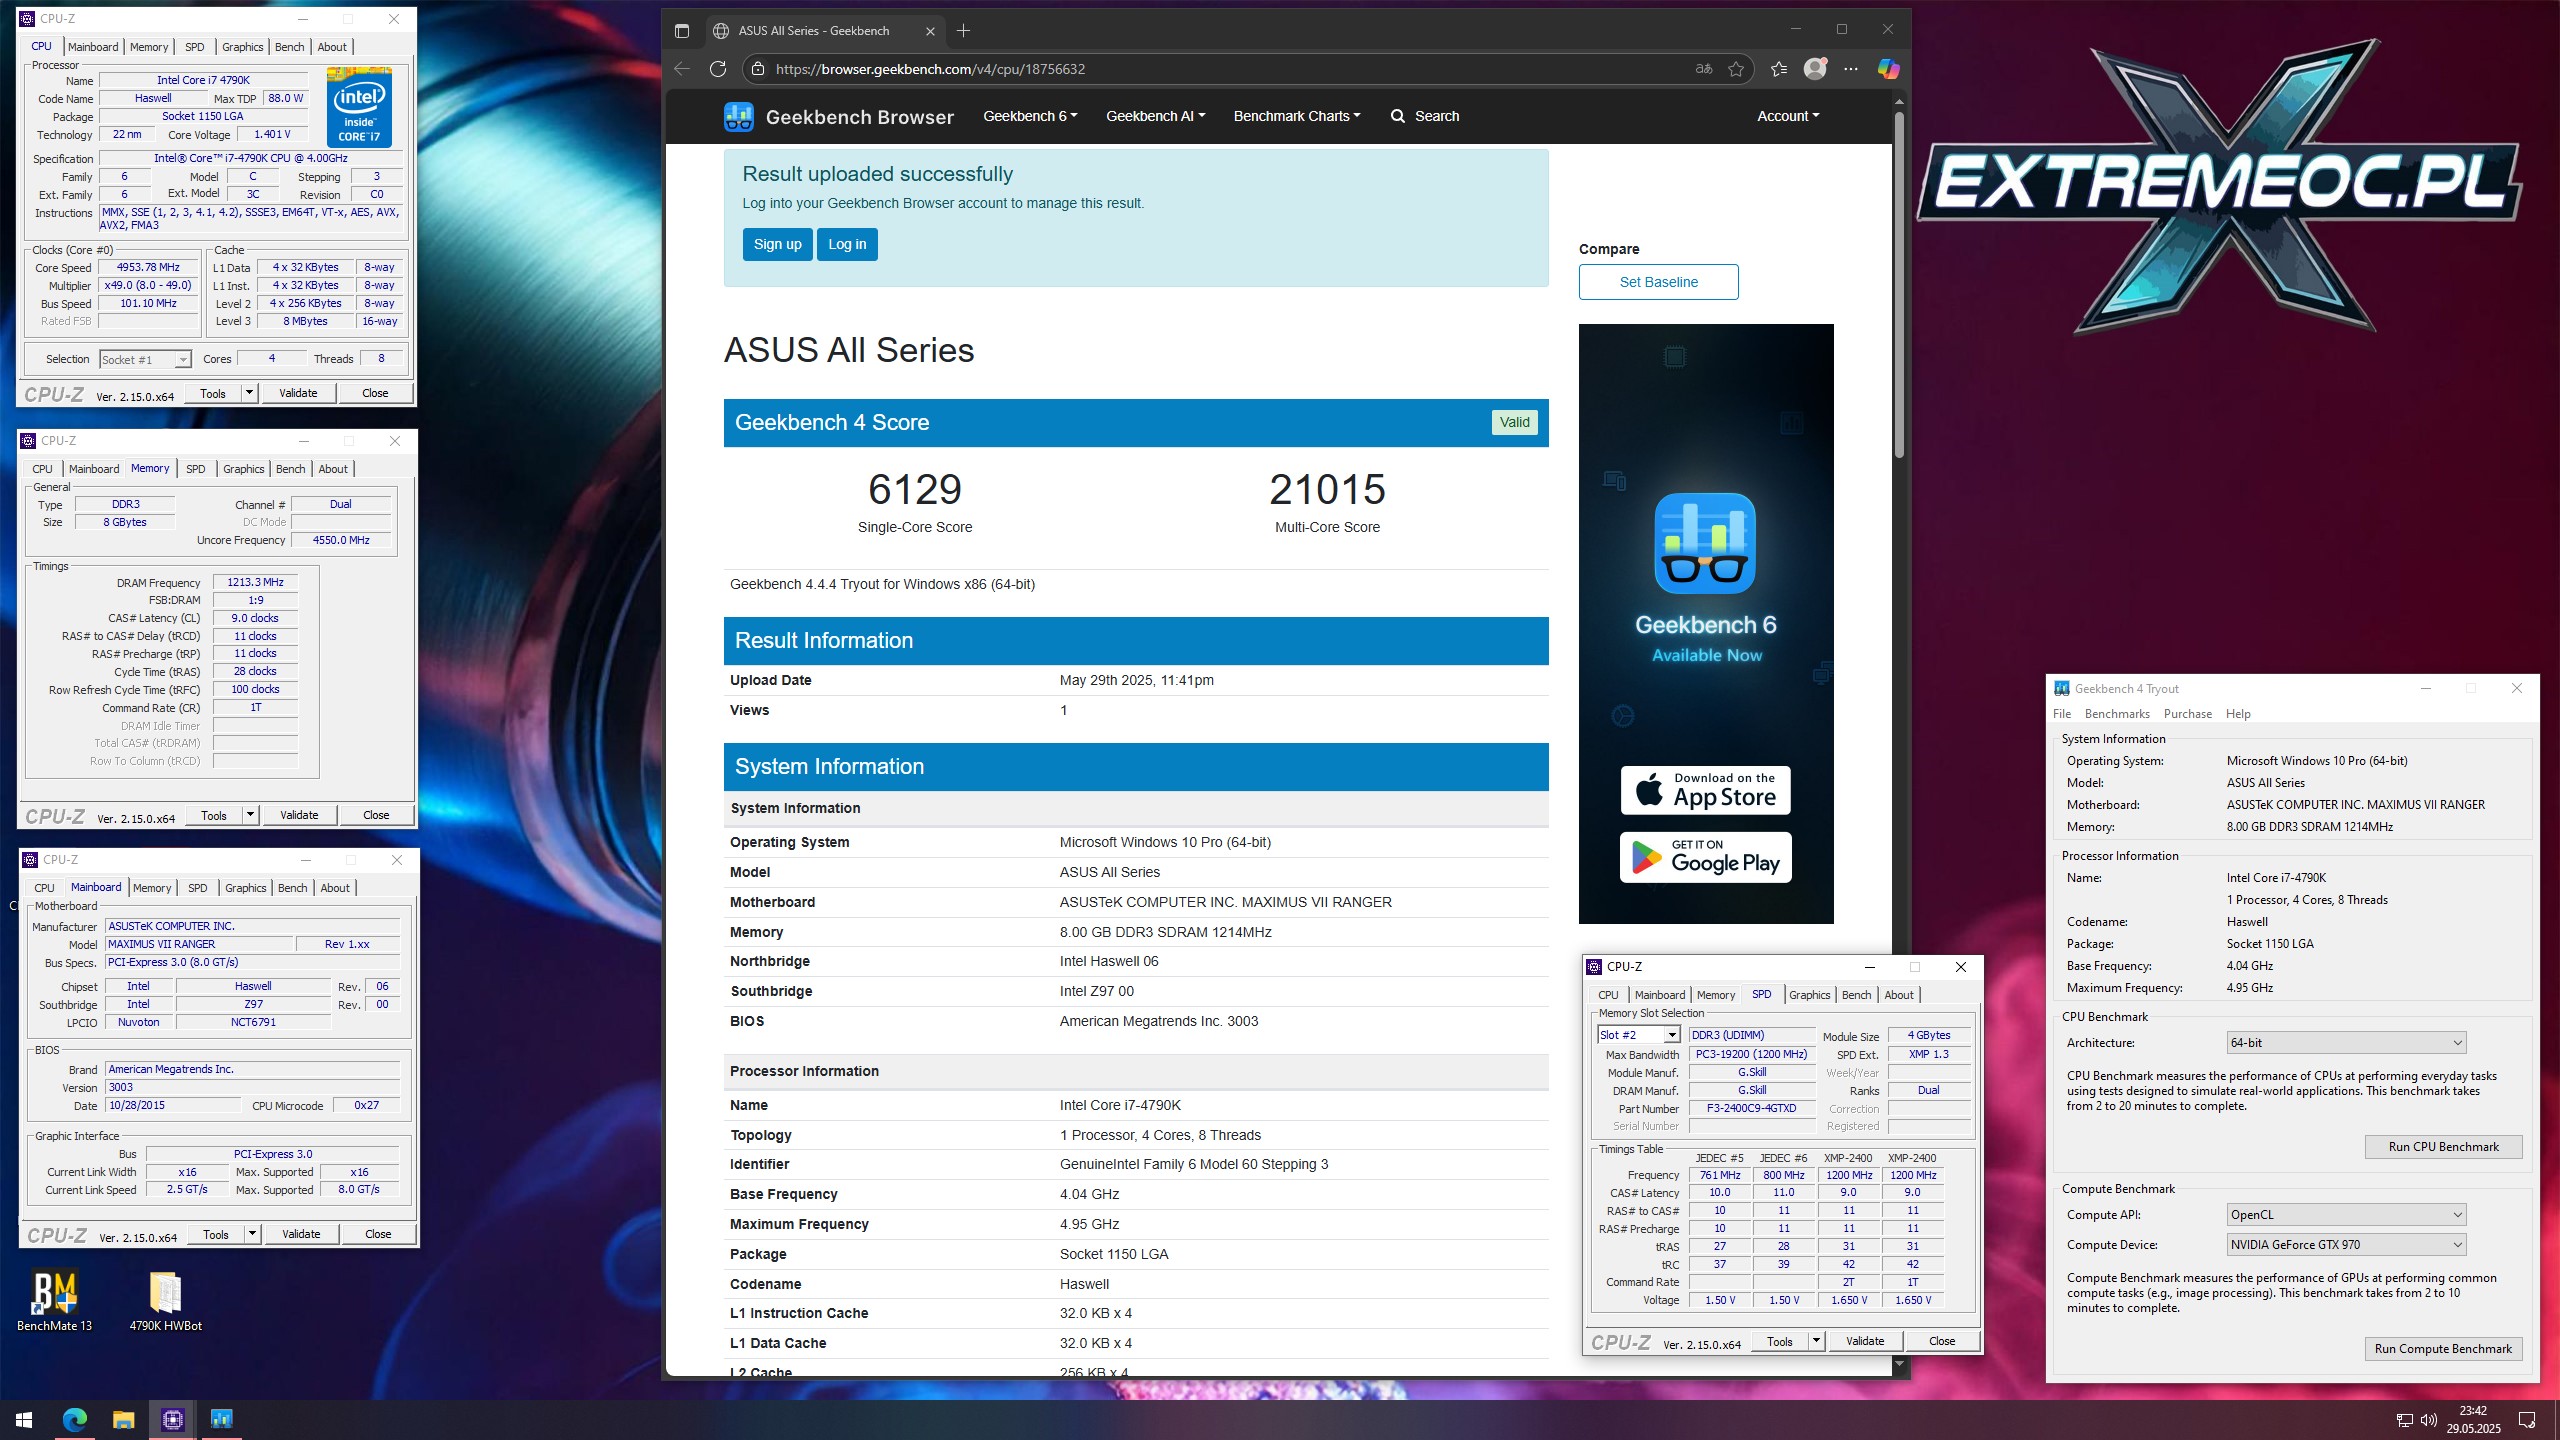Click the Geekbench taskbar icon
Screen dimensions: 2560x1440
pyautogui.click(x=221, y=1419)
